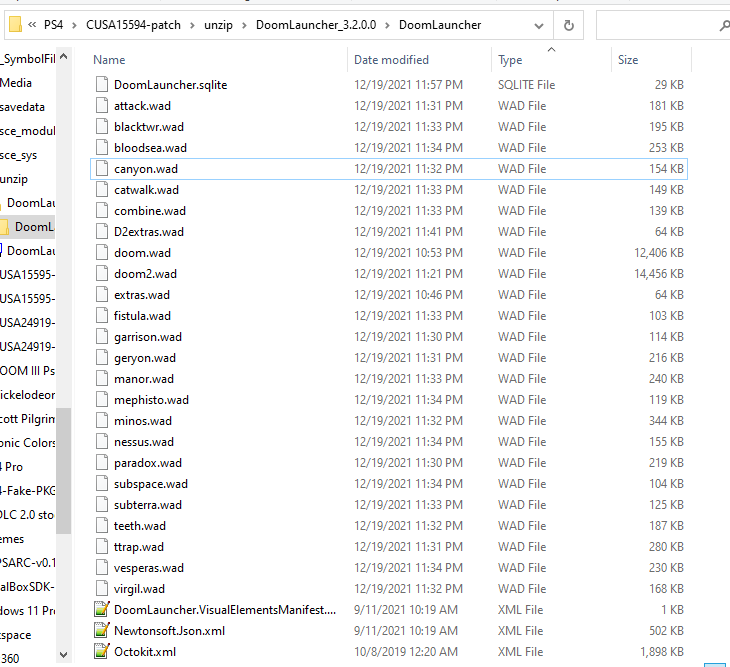Image resolution: width=730 pixels, height=667 pixels.
Task: Open the address bar history dropdown
Action: tap(539, 26)
